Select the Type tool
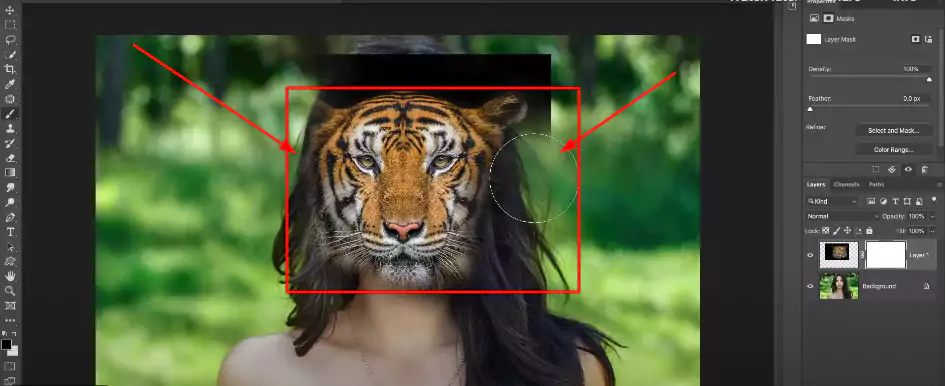The image size is (946, 386). (10, 232)
